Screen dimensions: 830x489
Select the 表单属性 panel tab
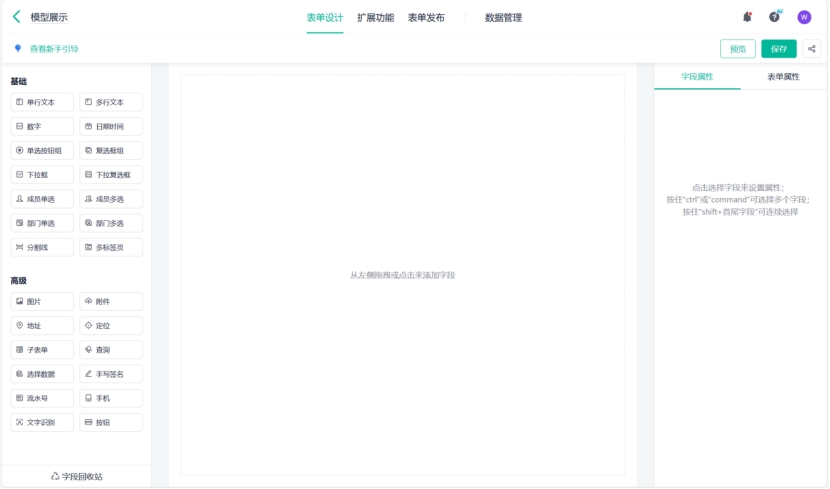point(783,77)
